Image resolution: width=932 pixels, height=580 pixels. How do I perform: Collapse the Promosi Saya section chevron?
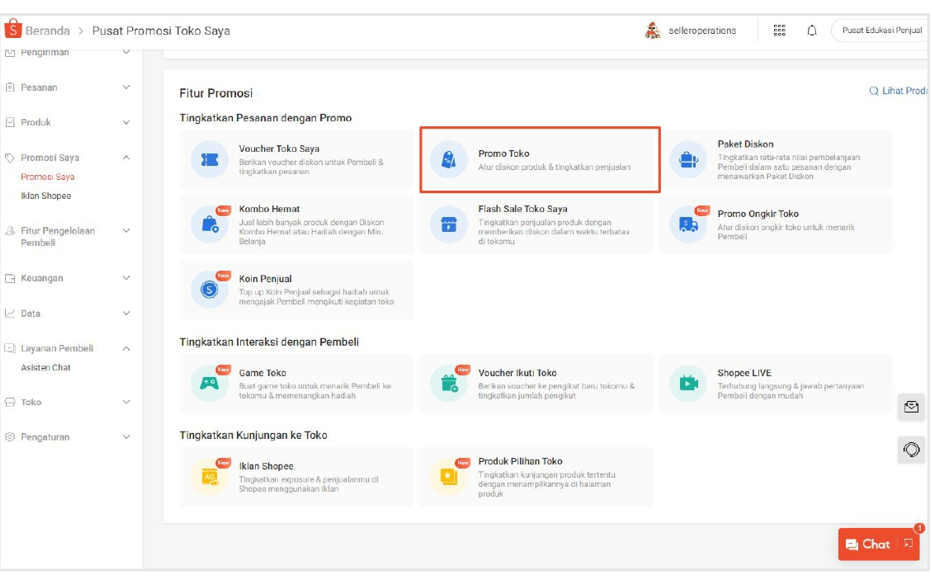click(x=126, y=157)
